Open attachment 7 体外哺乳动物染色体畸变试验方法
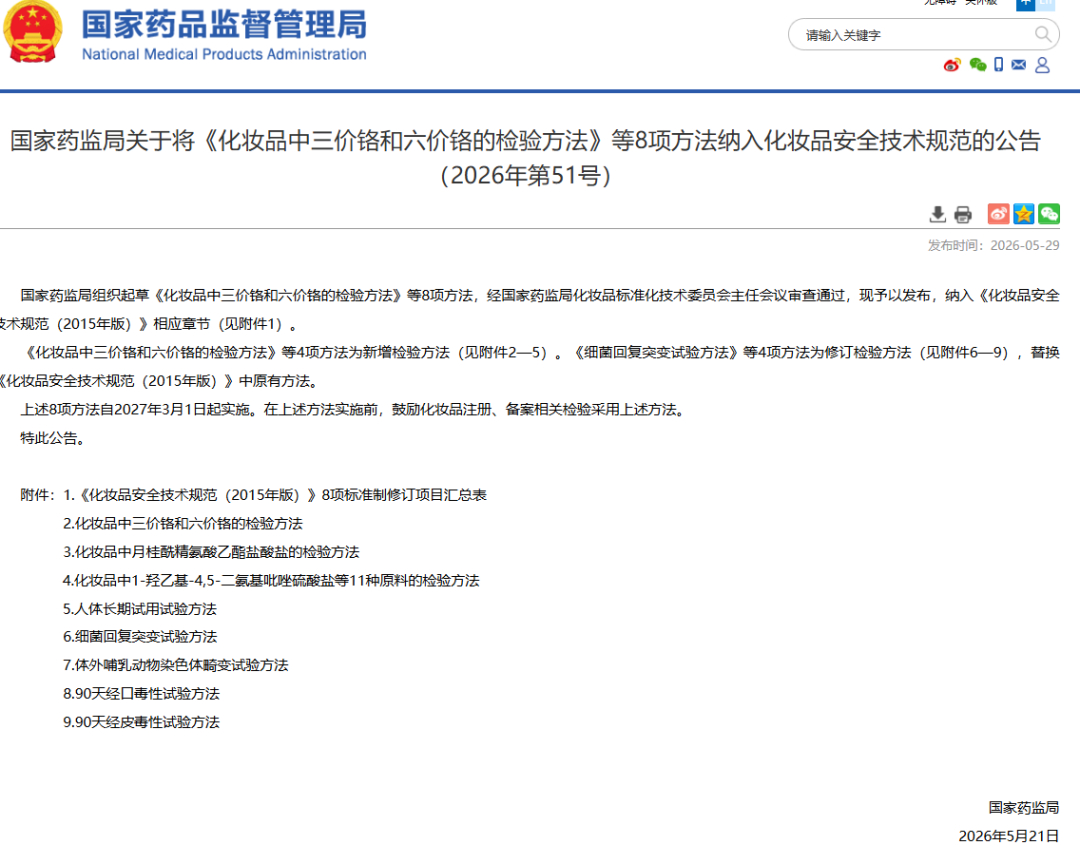This screenshot has width=1080, height=845. pos(176,665)
